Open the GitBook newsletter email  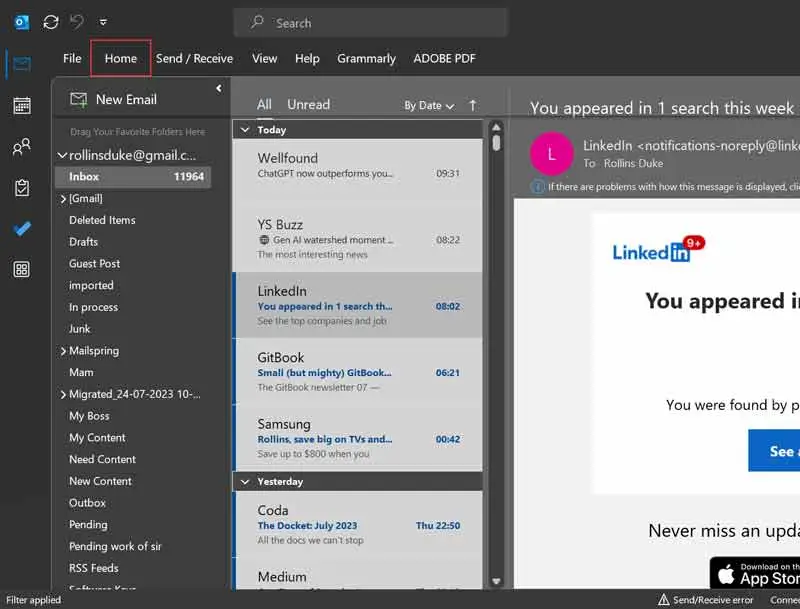click(357, 371)
